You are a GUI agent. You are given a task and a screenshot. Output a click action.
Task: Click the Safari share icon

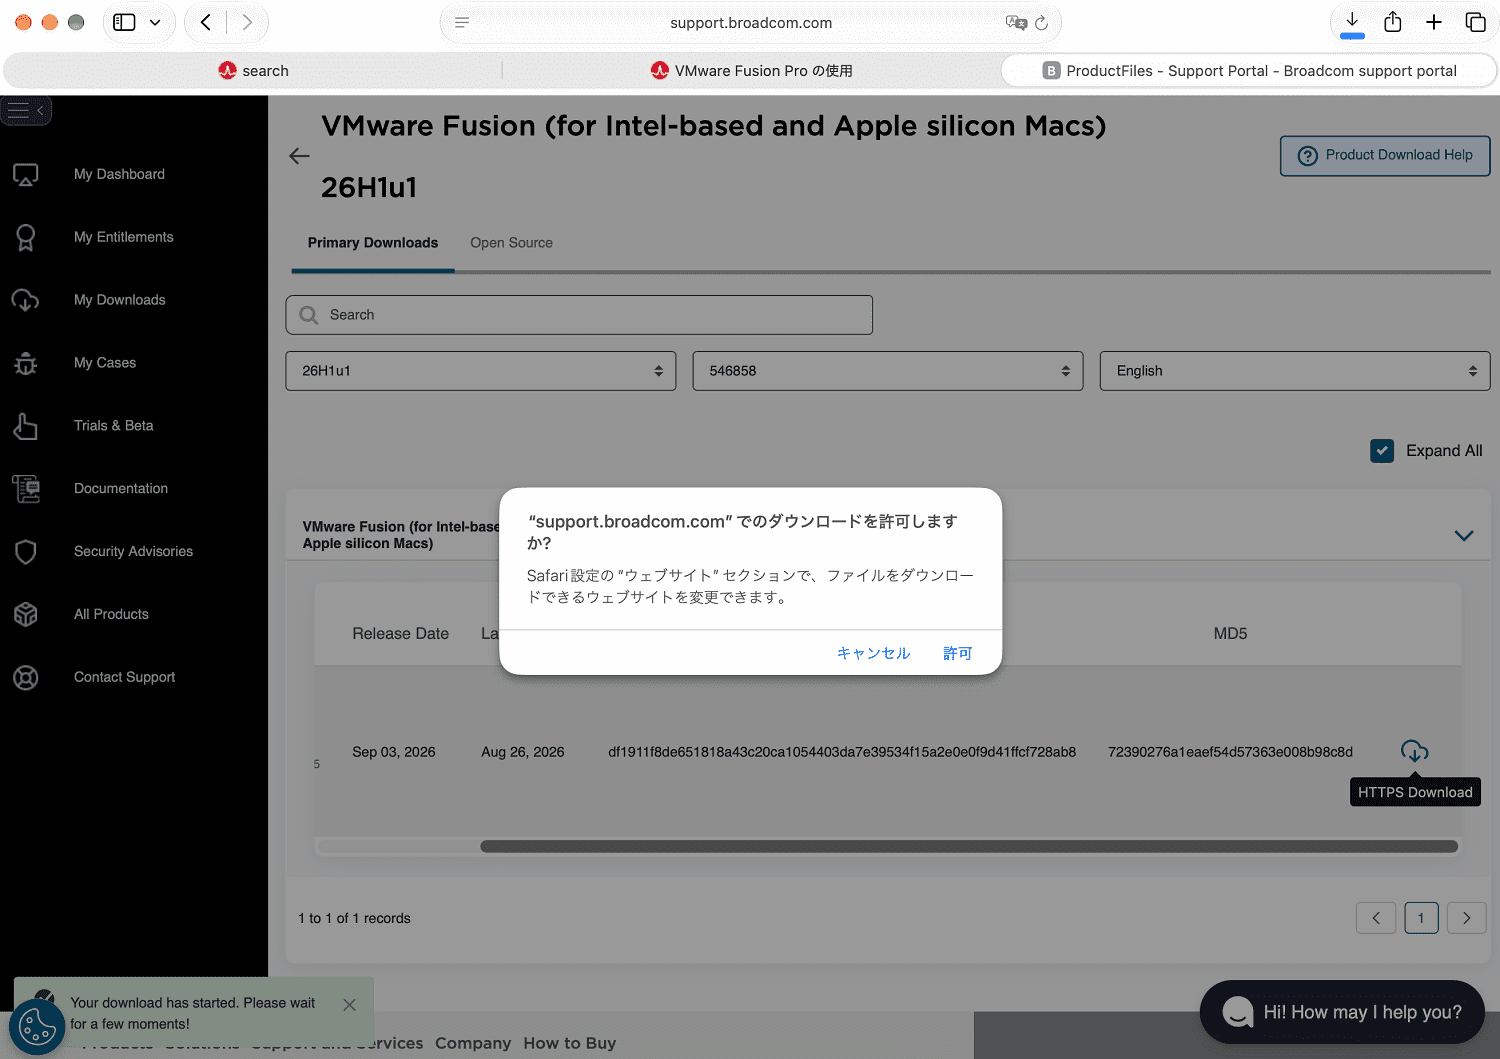coord(1393,22)
